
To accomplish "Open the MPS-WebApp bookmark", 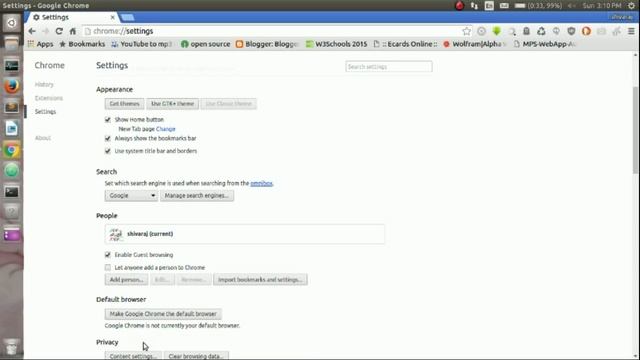I will pyautogui.click(x=544, y=44).
